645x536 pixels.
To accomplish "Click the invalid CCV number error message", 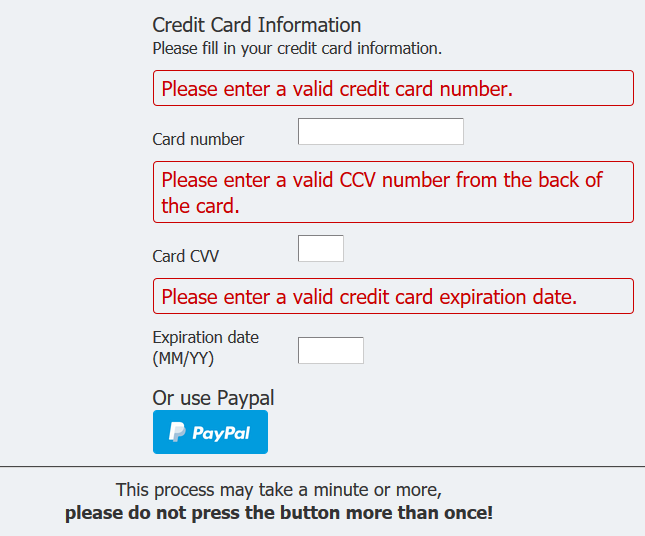I will pyautogui.click(x=382, y=180).
